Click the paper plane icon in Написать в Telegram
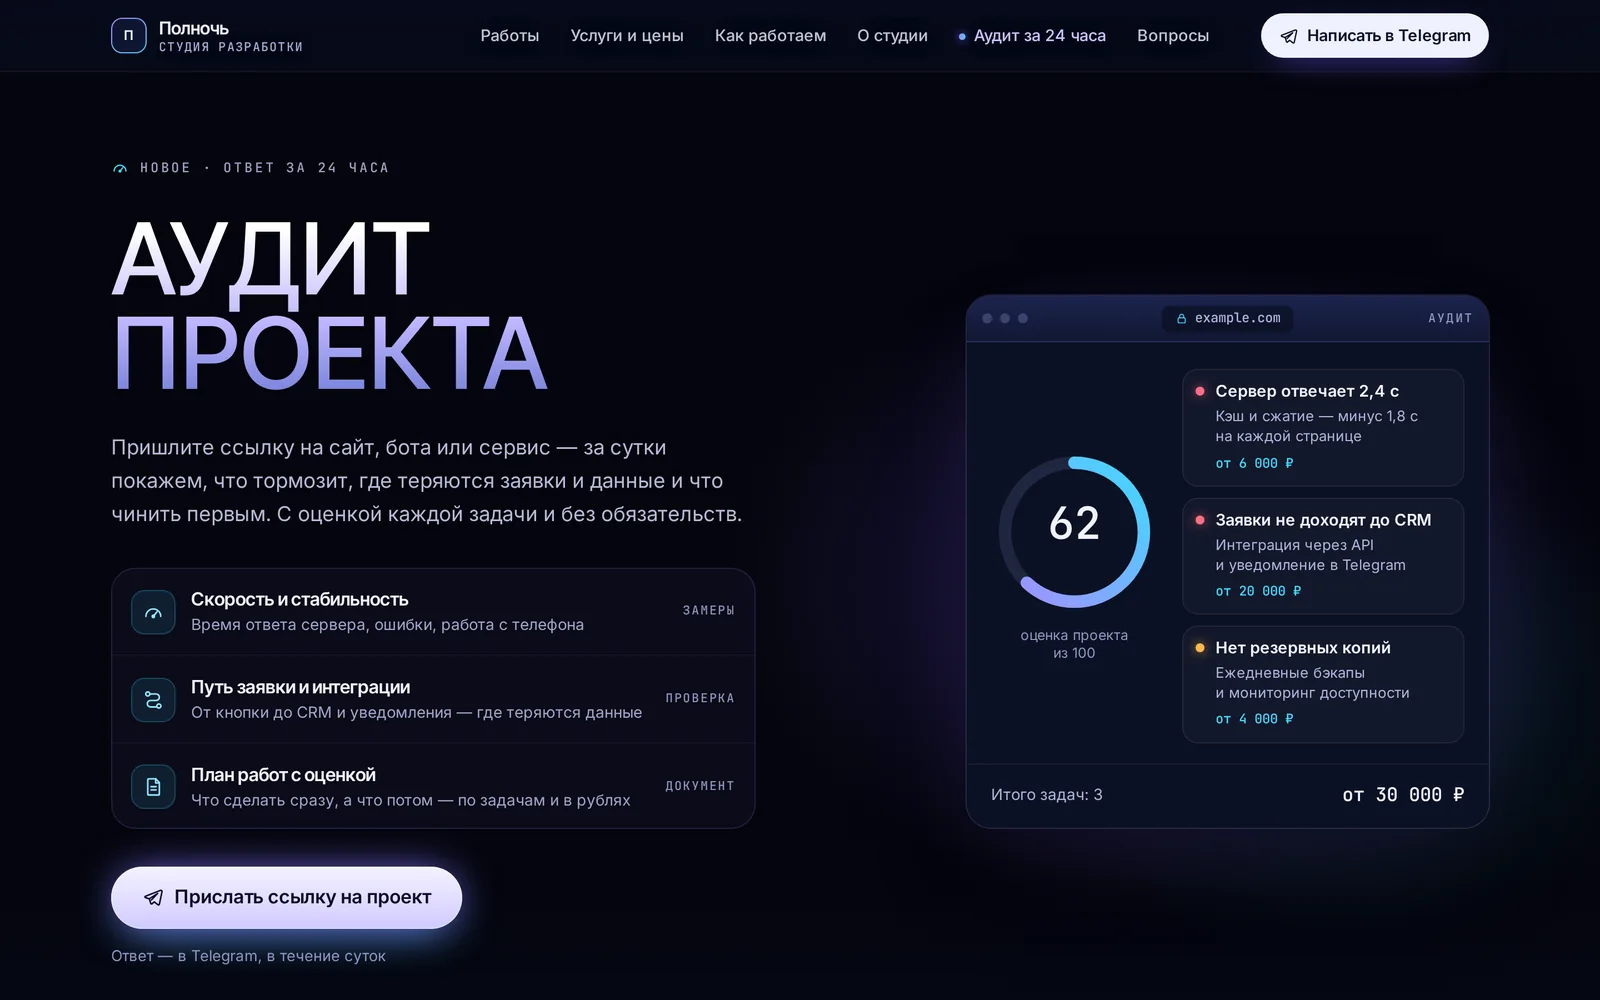This screenshot has width=1600, height=1000. pyautogui.click(x=1289, y=36)
